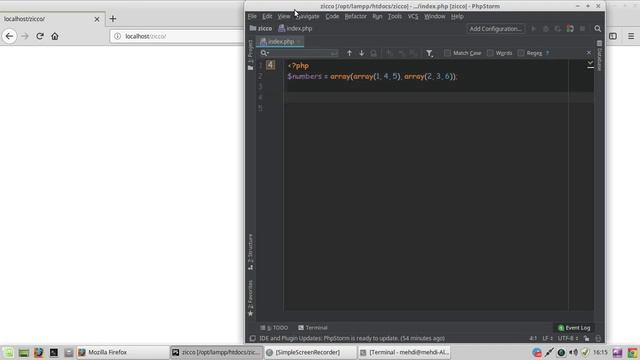Image resolution: width=640 pixels, height=360 pixels.
Task: Go to next occurrence arrow
Action: [x=361, y=53]
